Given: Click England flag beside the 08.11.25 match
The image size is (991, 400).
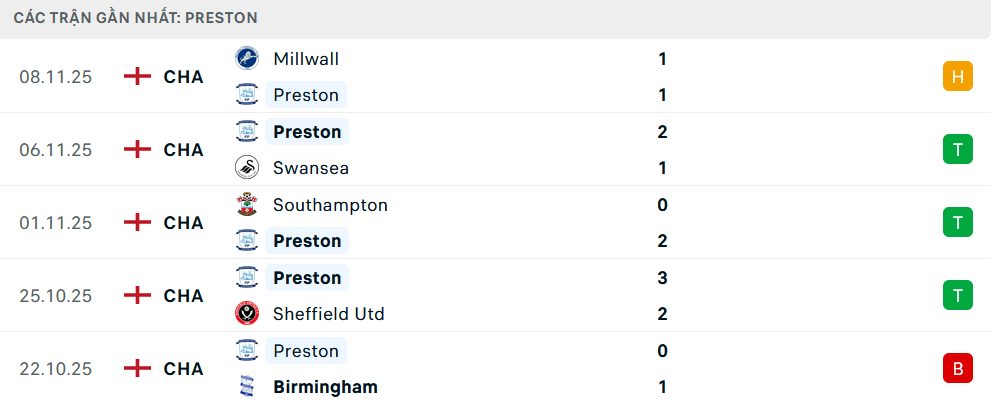Looking at the screenshot, I should (x=137, y=77).
